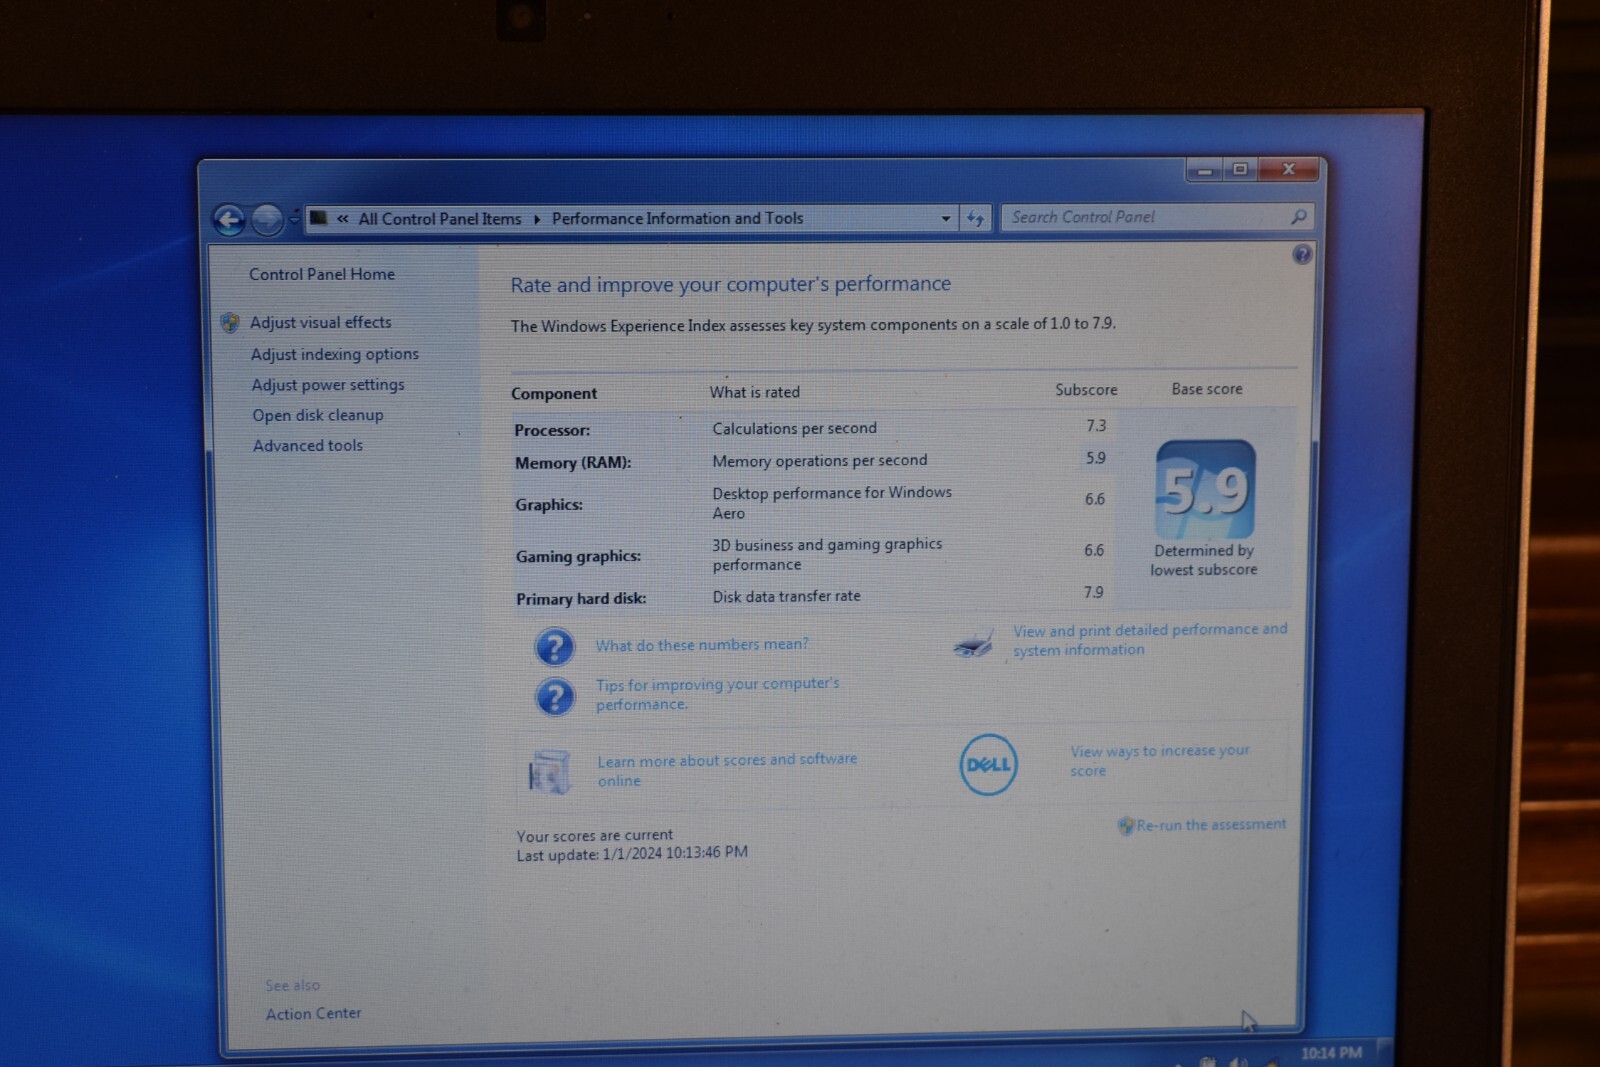Select the Graphics subscore 6.6
Screen dimensions: 1600x1067
point(1095,499)
